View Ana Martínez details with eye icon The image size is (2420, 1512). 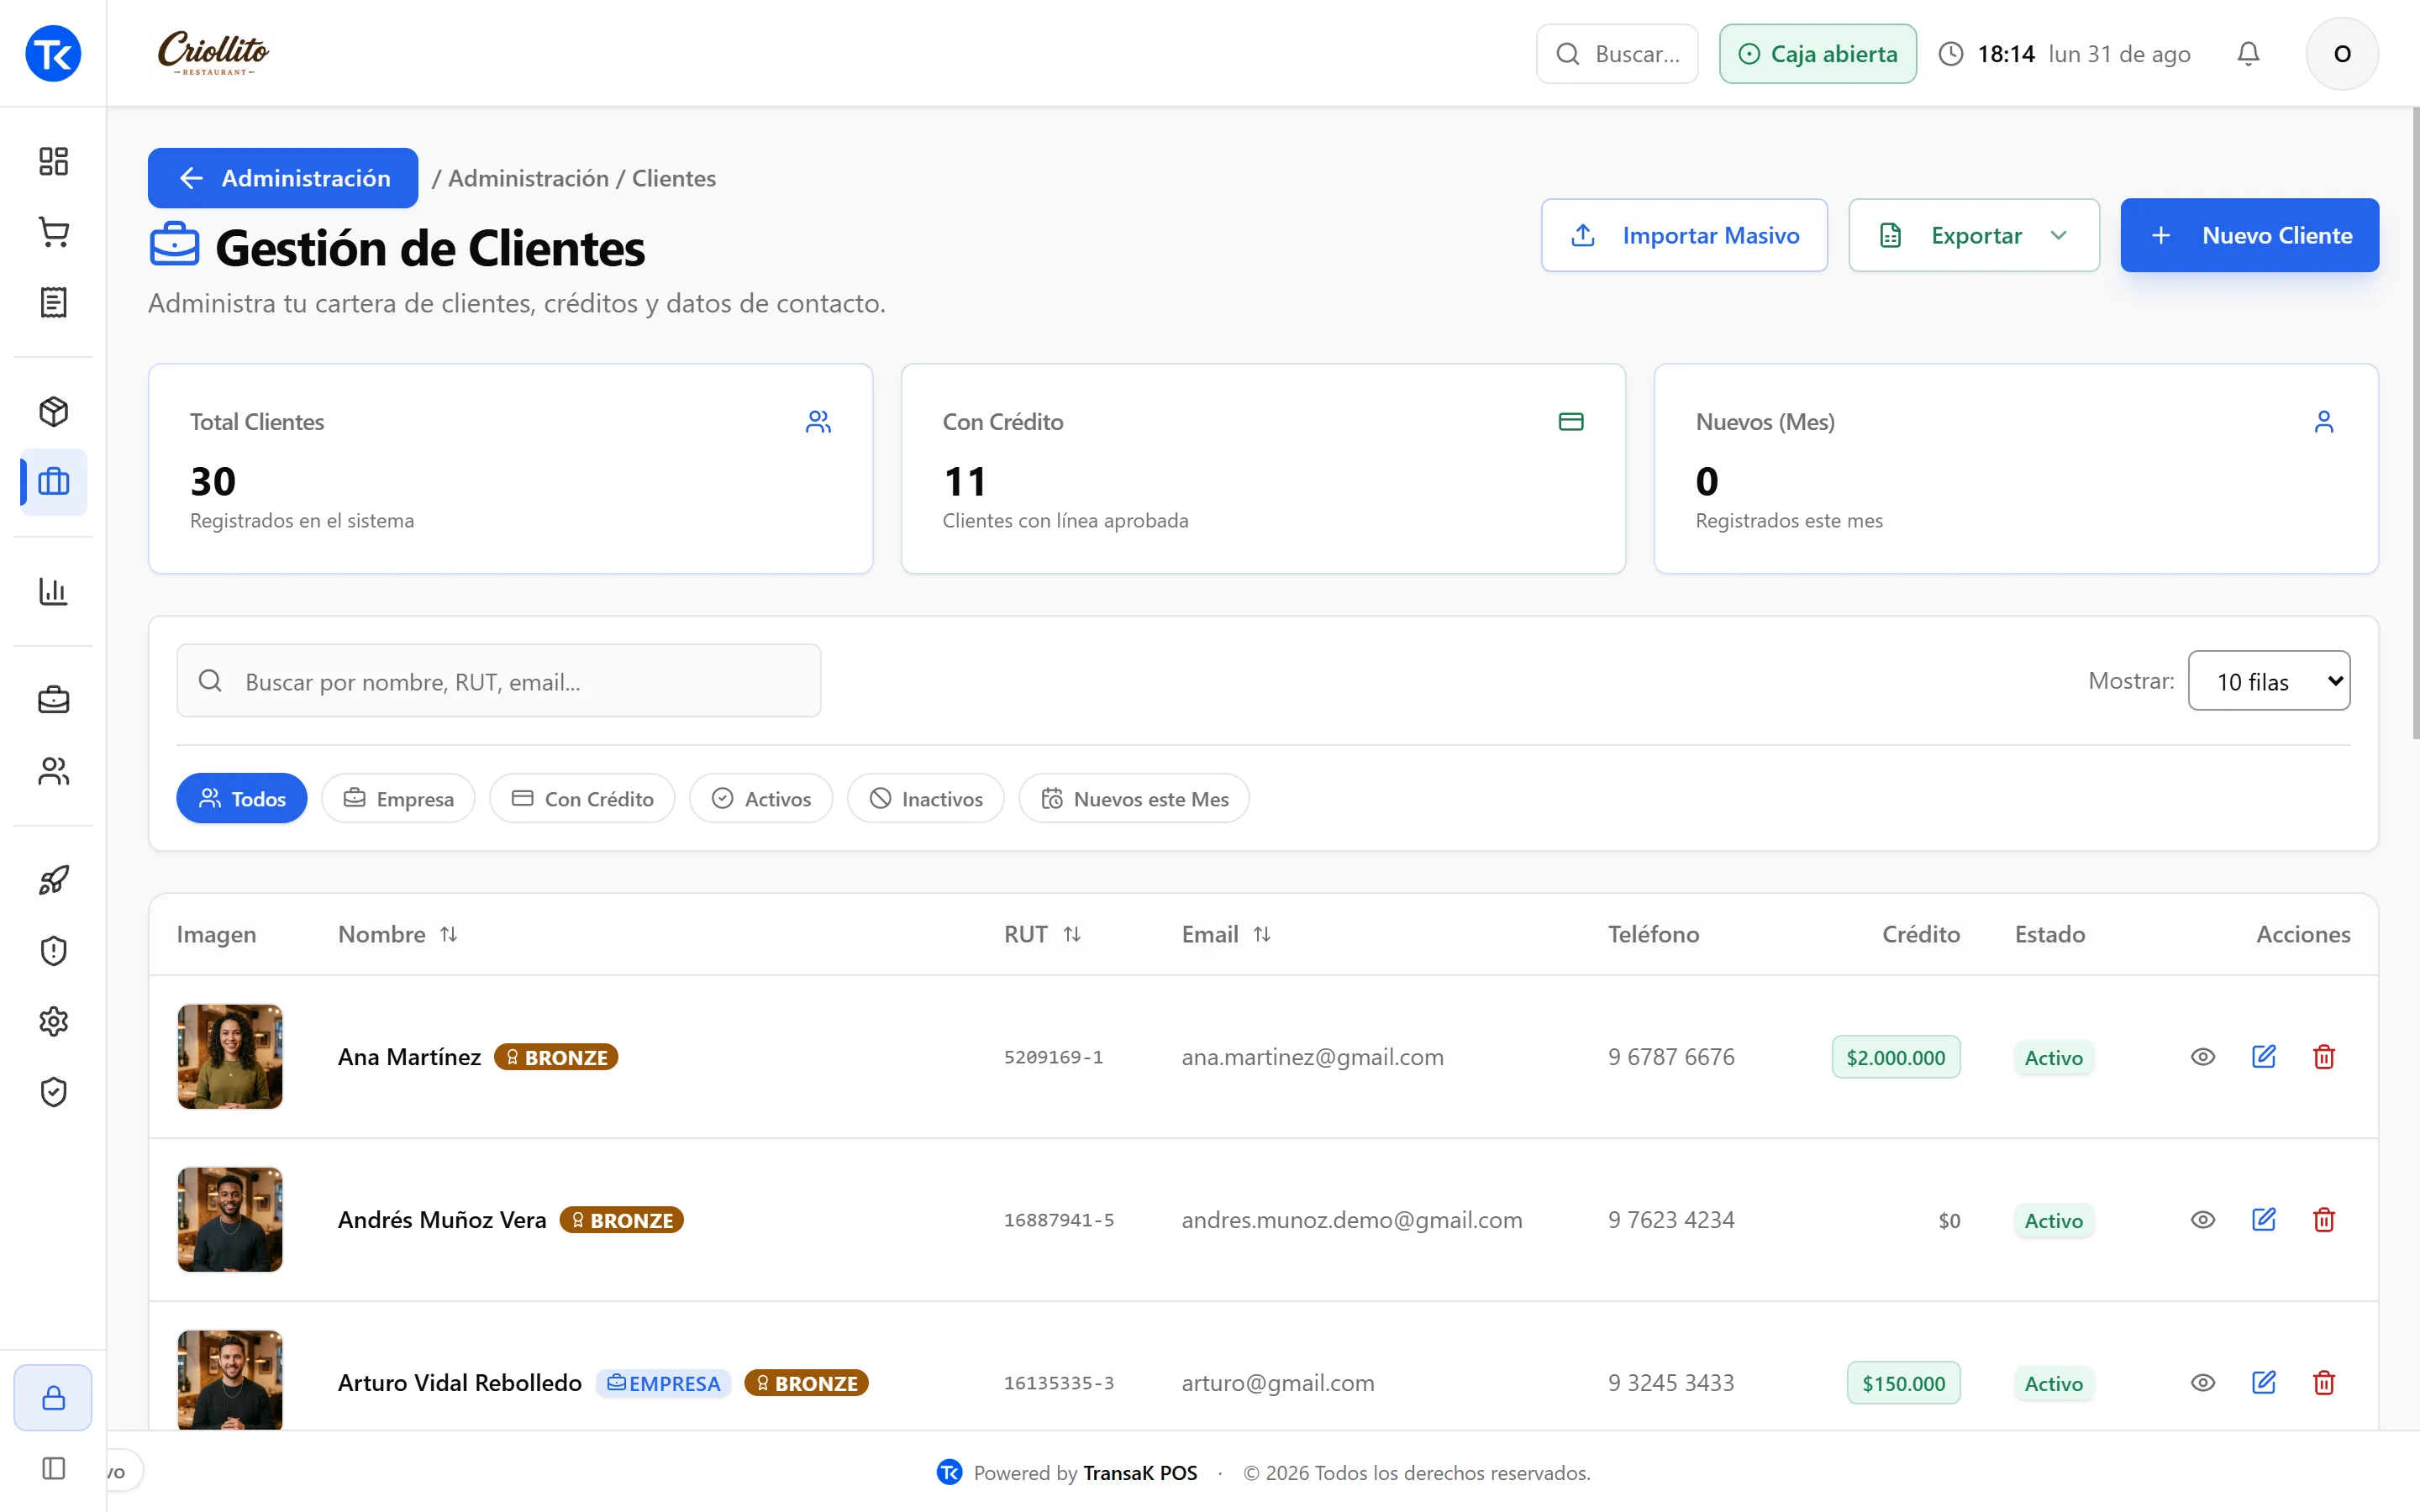pyautogui.click(x=2203, y=1057)
